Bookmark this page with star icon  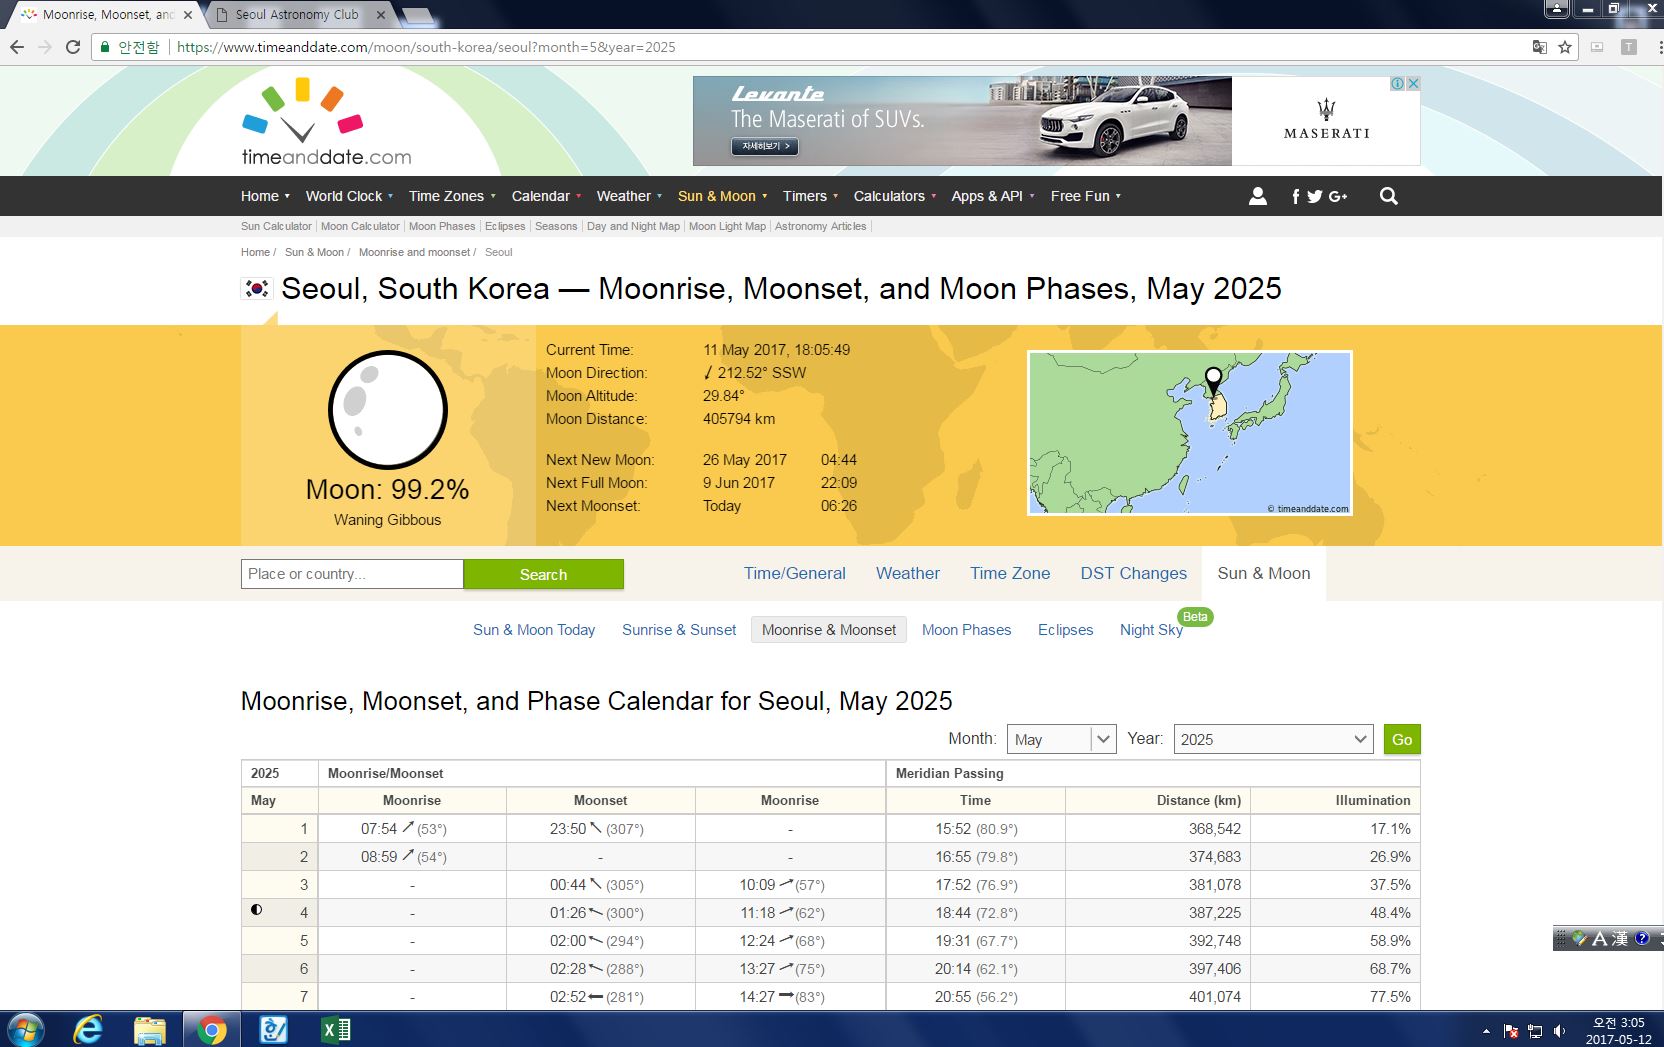pyautogui.click(x=1565, y=47)
